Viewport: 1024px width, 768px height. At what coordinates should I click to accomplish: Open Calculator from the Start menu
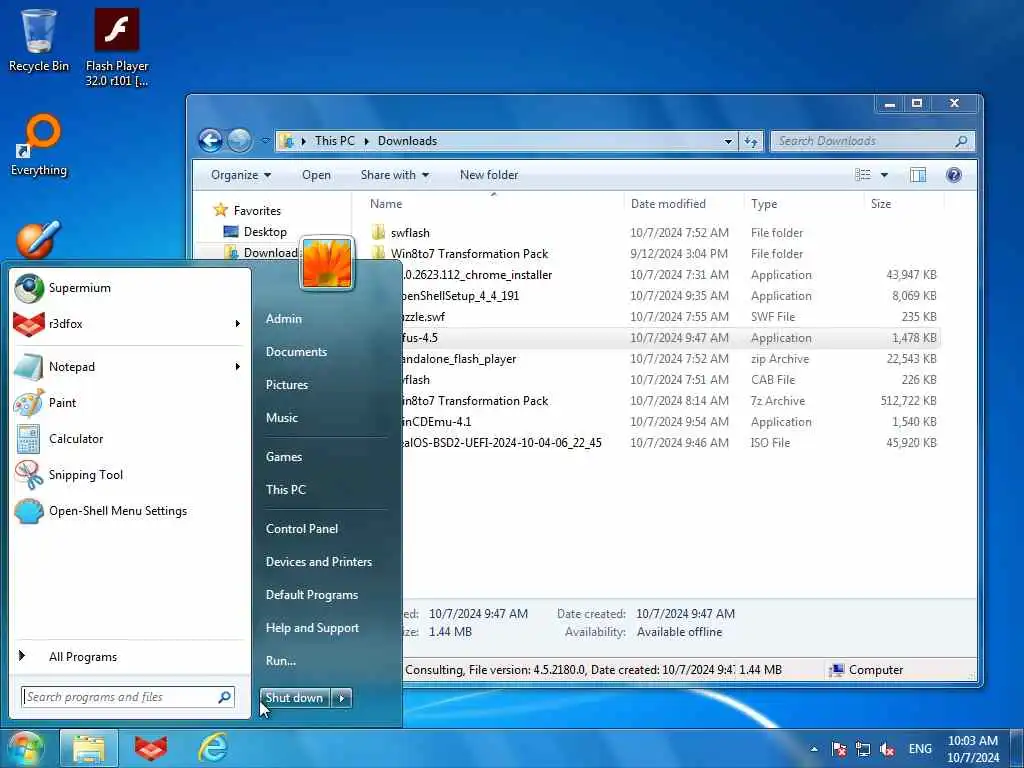(x=76, y=439)
